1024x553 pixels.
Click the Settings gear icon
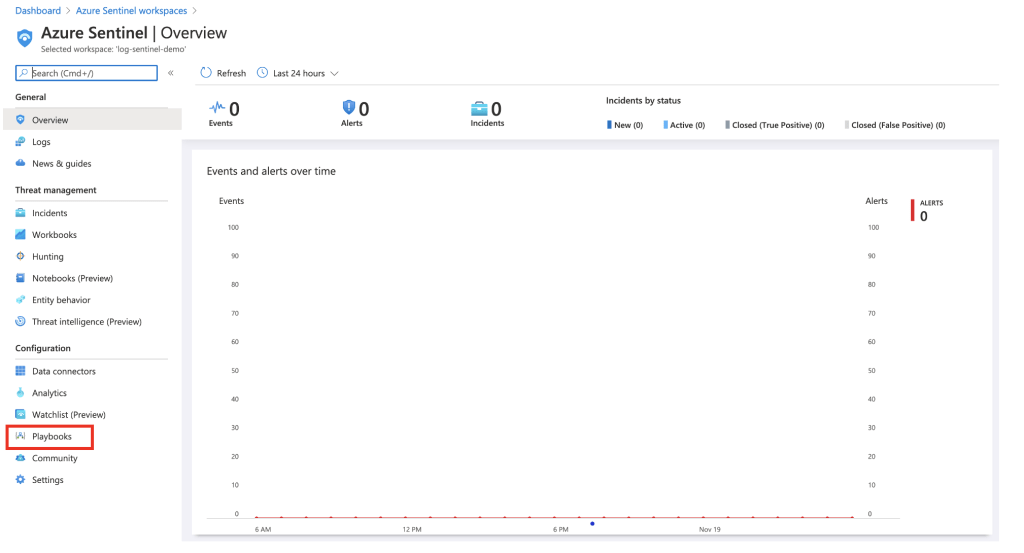pyautogui.click(x=21, y=480)
